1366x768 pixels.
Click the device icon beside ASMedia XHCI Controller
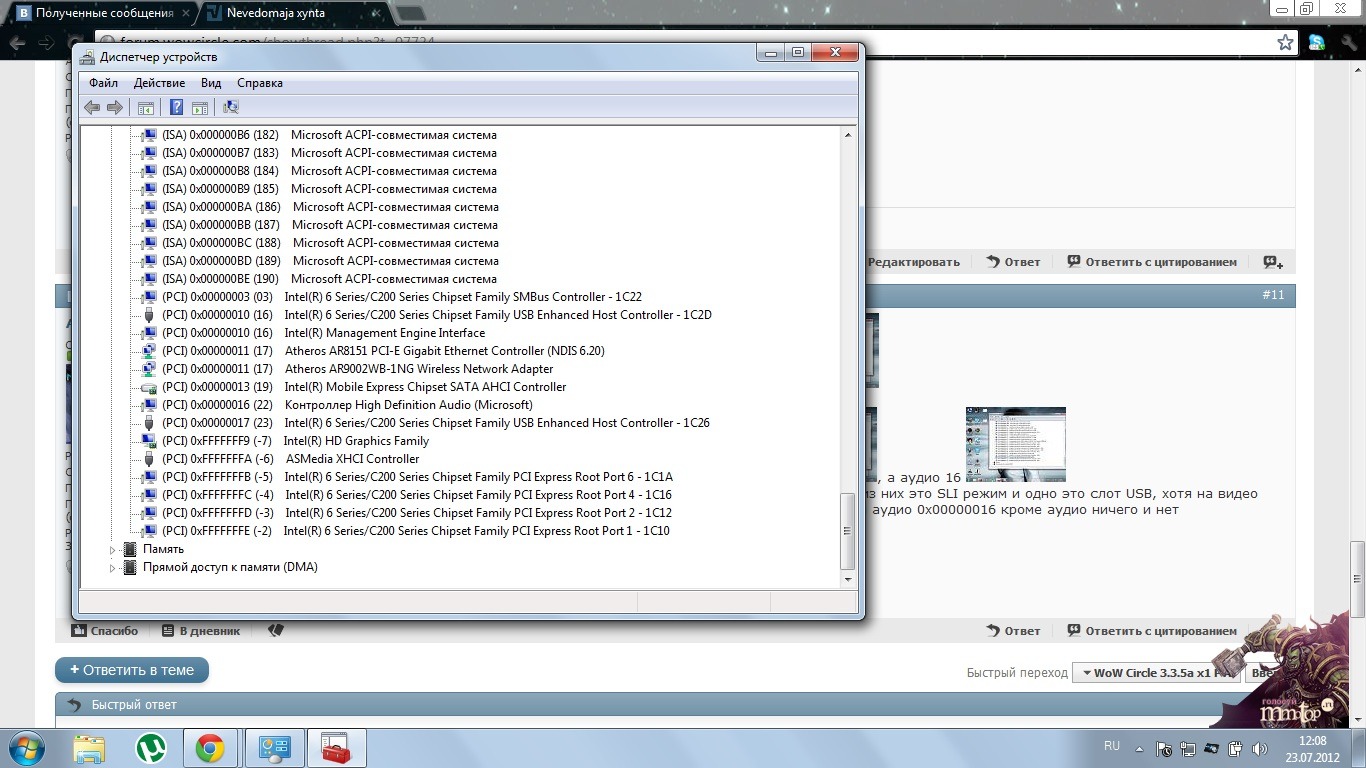[x=149, y=459]
